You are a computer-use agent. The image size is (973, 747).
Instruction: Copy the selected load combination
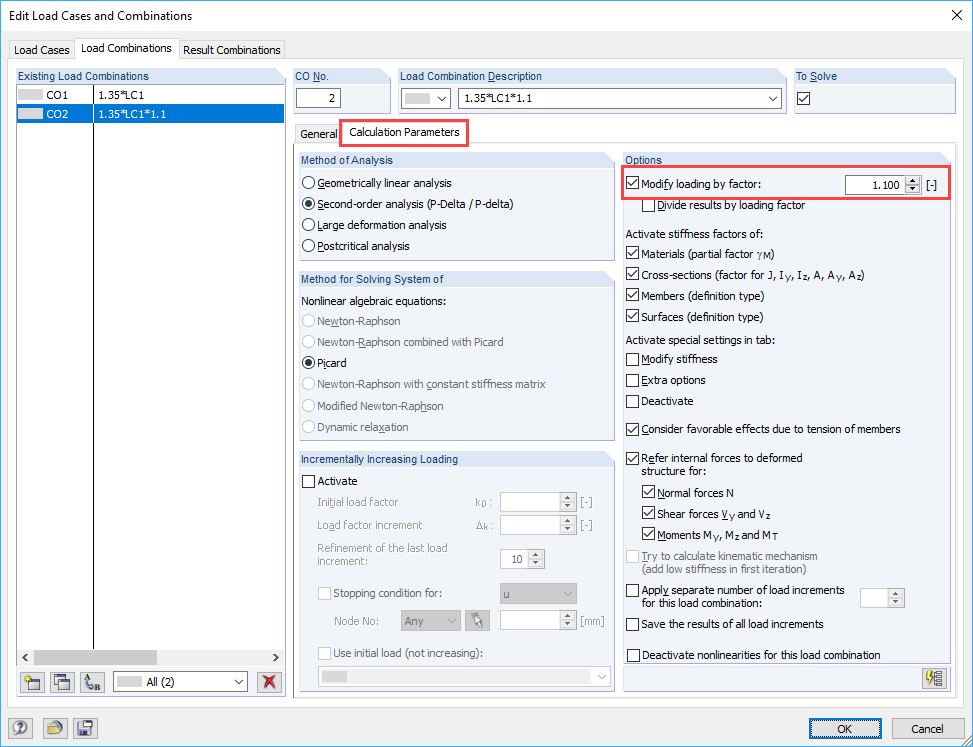point(61,682)
